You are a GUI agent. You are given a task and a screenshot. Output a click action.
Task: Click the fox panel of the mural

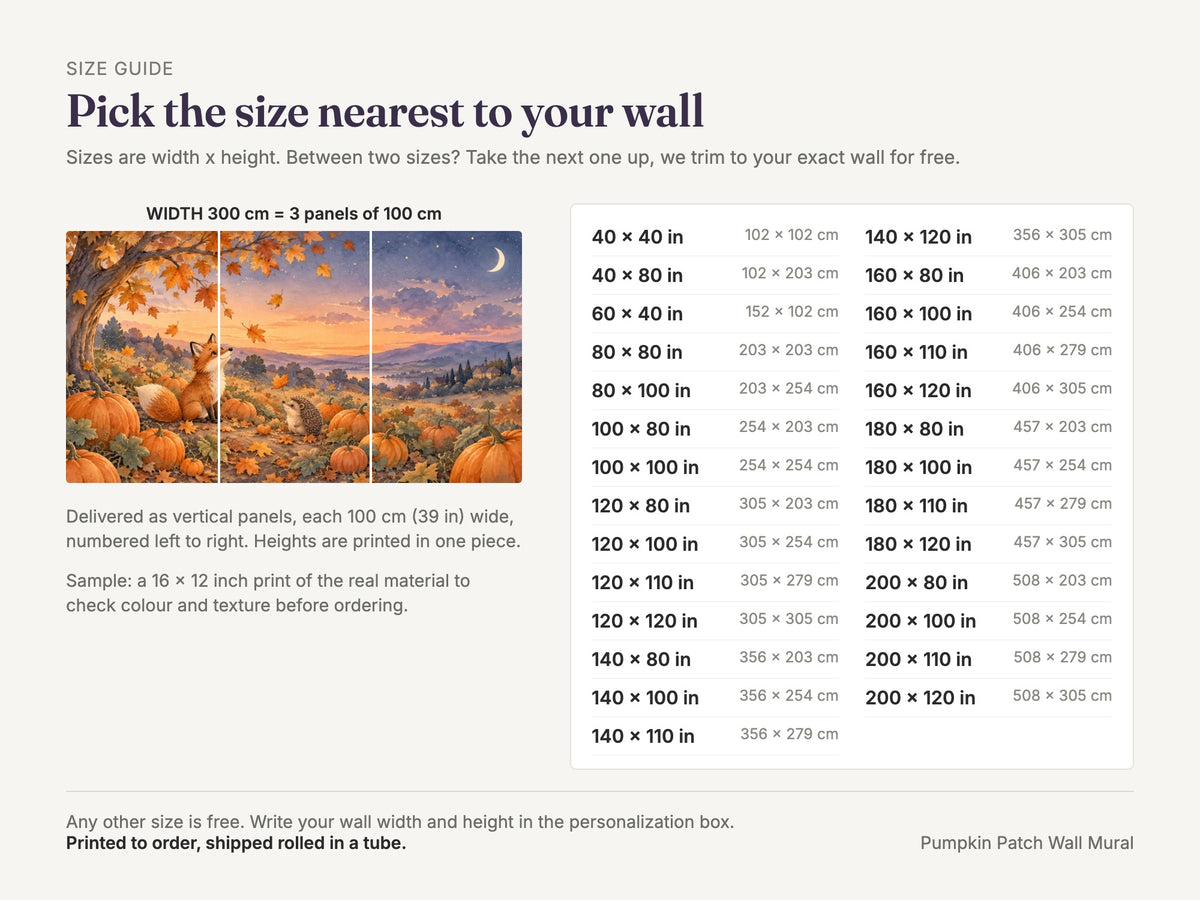(x=142, y=357)
